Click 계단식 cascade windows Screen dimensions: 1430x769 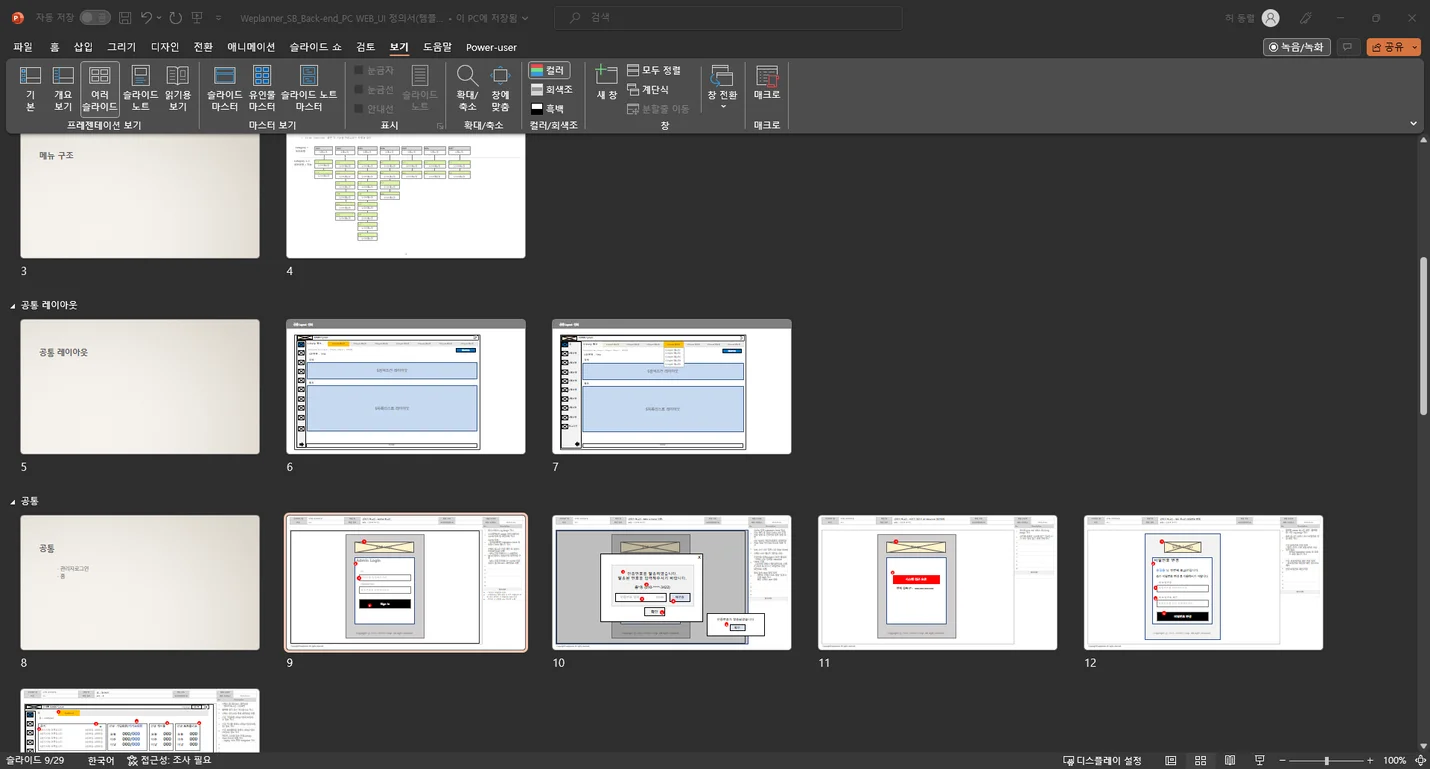pos(648,89)
